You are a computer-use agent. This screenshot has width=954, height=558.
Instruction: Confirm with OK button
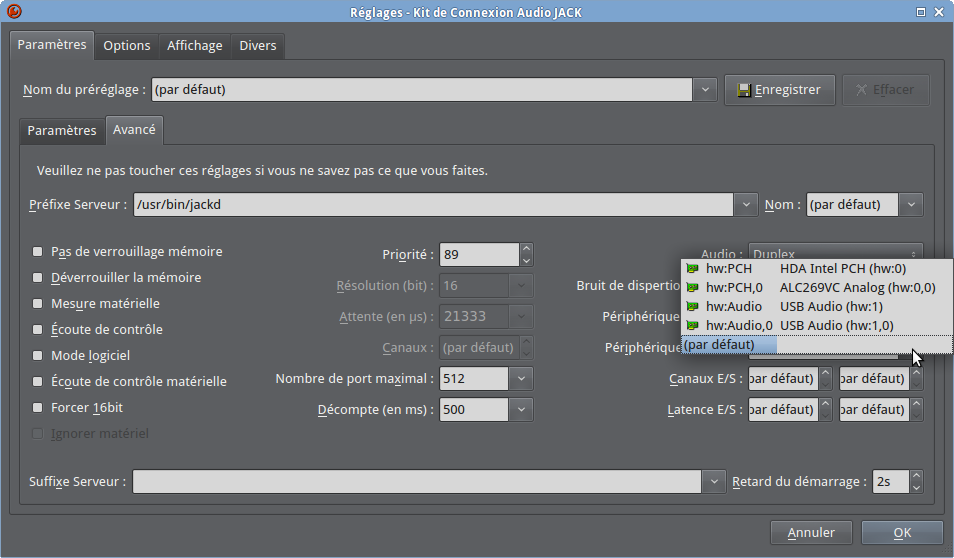(x=902, y=532)
